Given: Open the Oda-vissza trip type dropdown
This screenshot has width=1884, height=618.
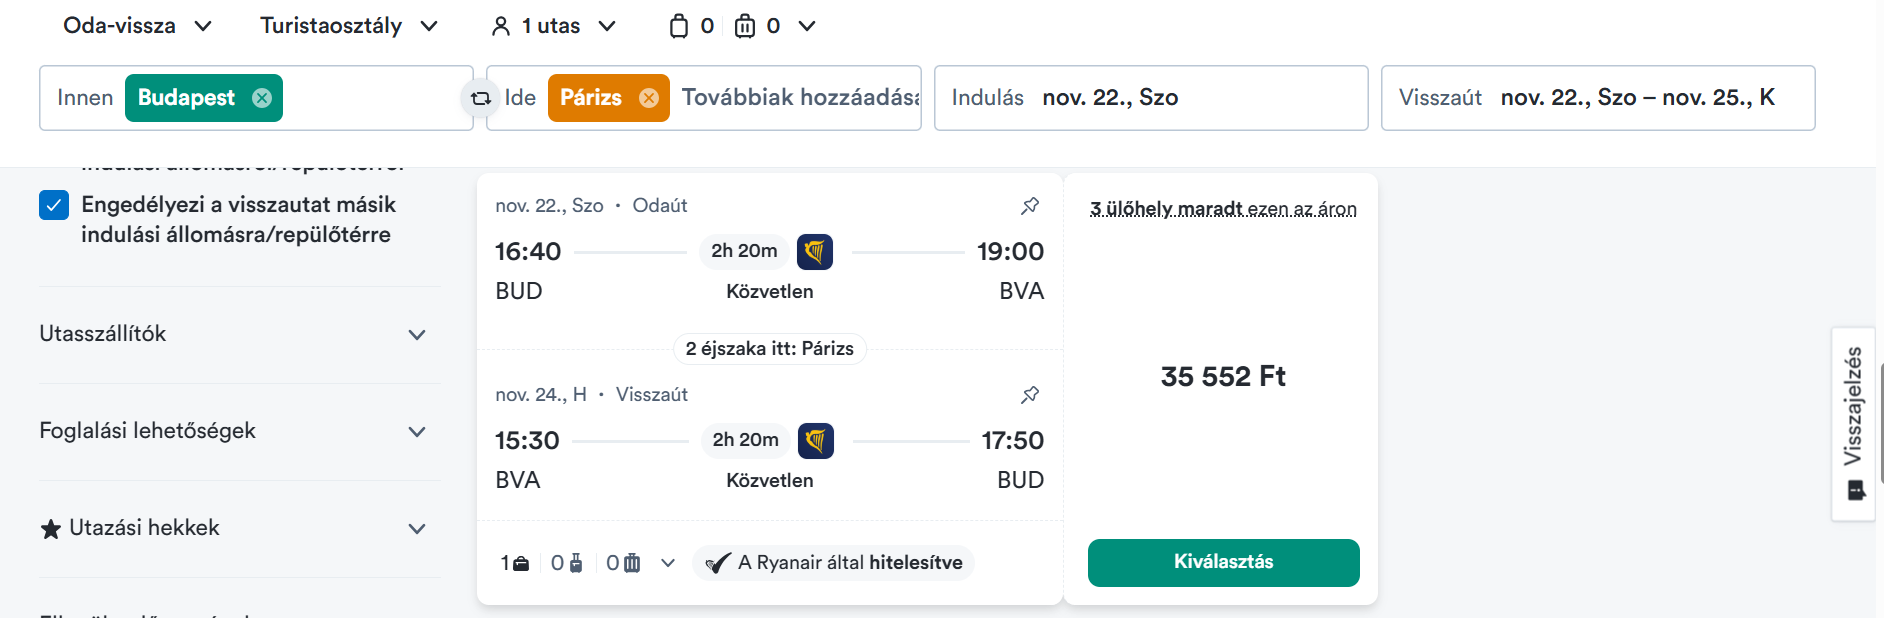Looking at the screenshot, I should pos(138,26).
